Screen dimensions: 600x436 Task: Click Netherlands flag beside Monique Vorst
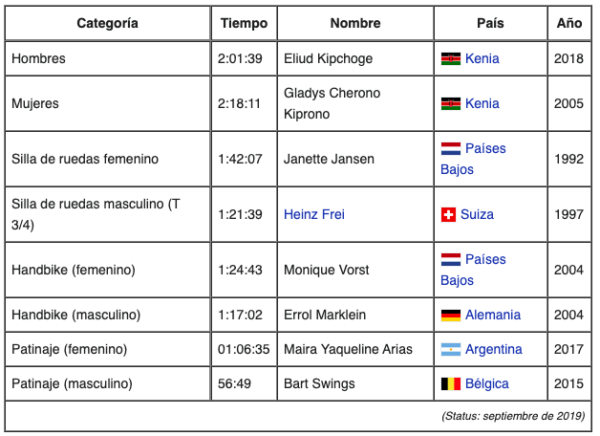[x=450, y=260]
